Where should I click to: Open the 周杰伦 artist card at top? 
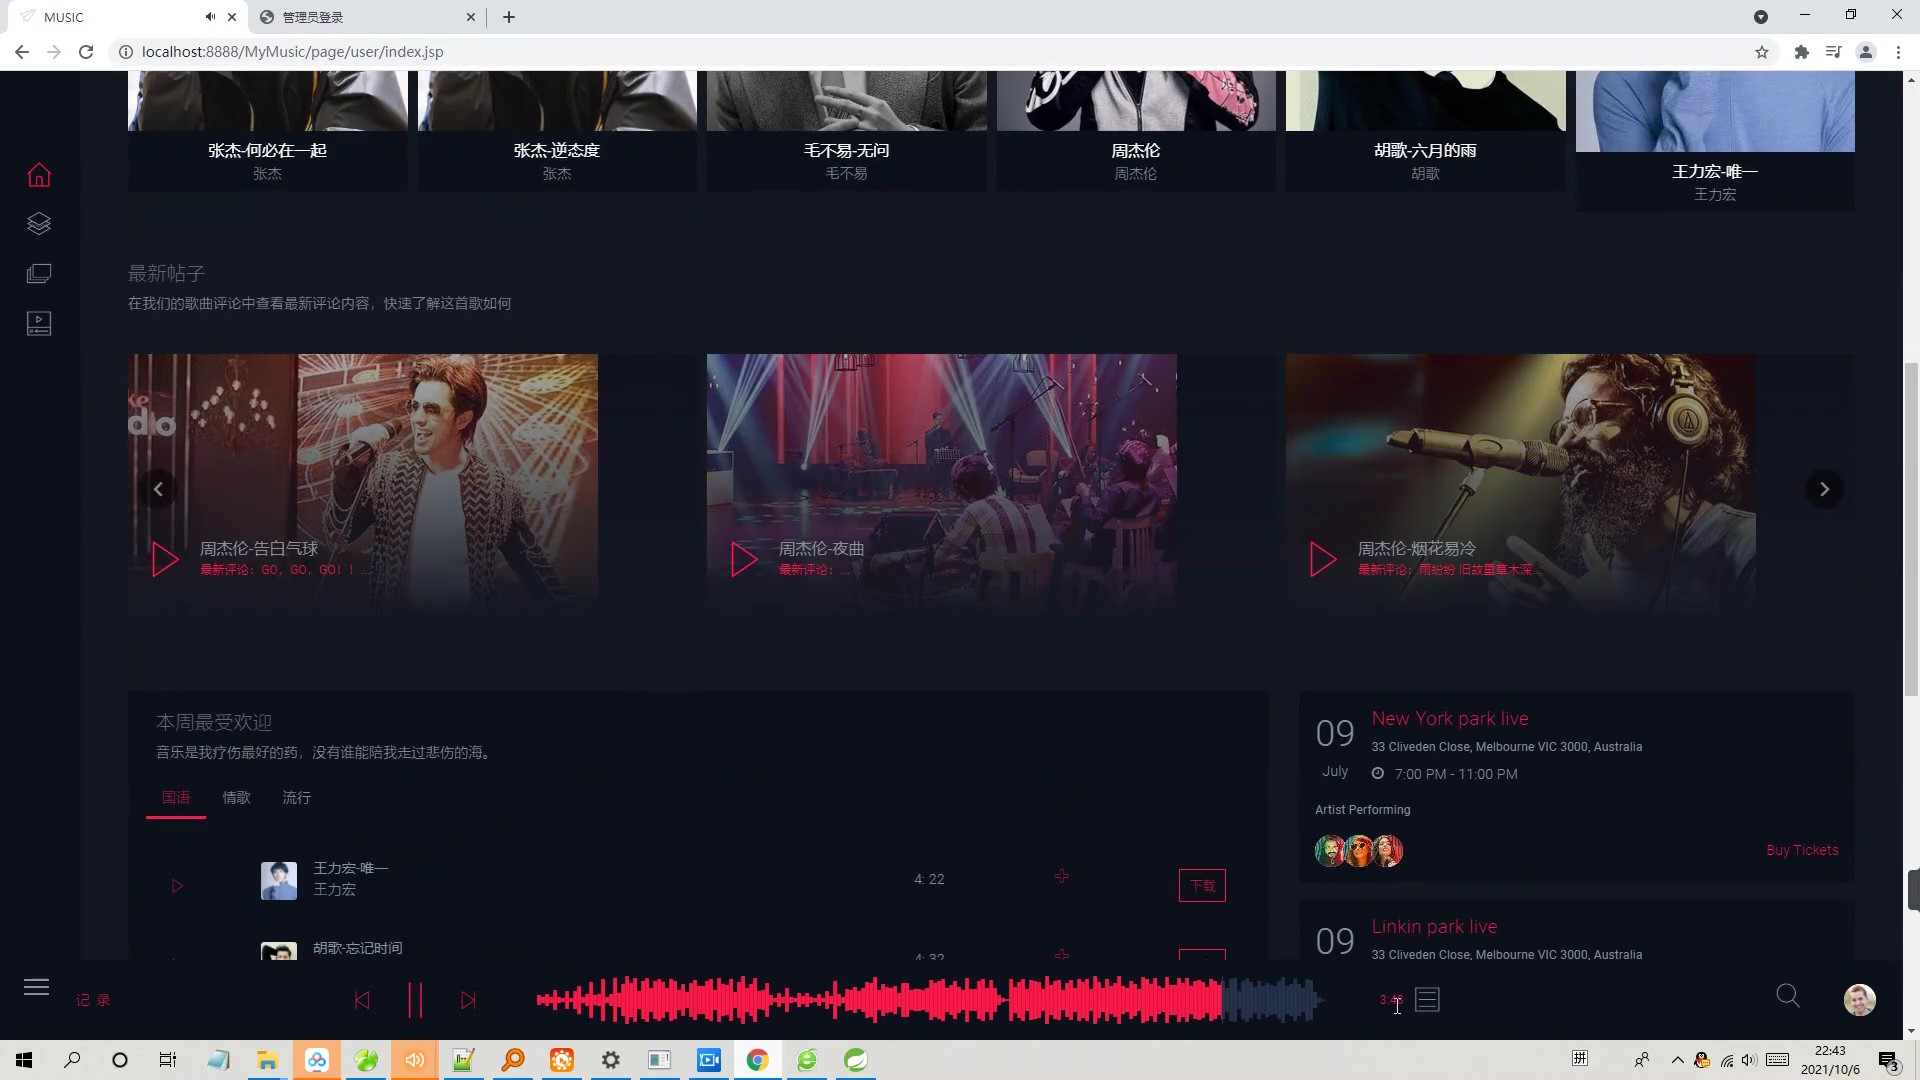(1136, 130)
